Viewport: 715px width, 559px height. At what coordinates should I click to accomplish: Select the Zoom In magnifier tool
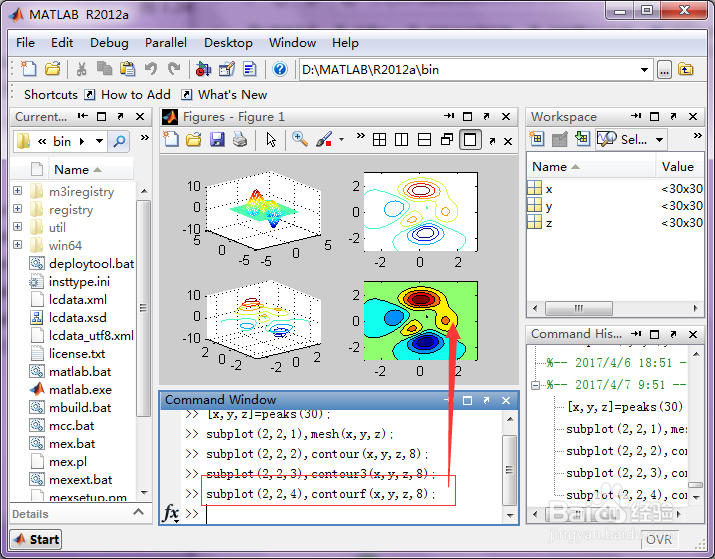coord(300,139)
